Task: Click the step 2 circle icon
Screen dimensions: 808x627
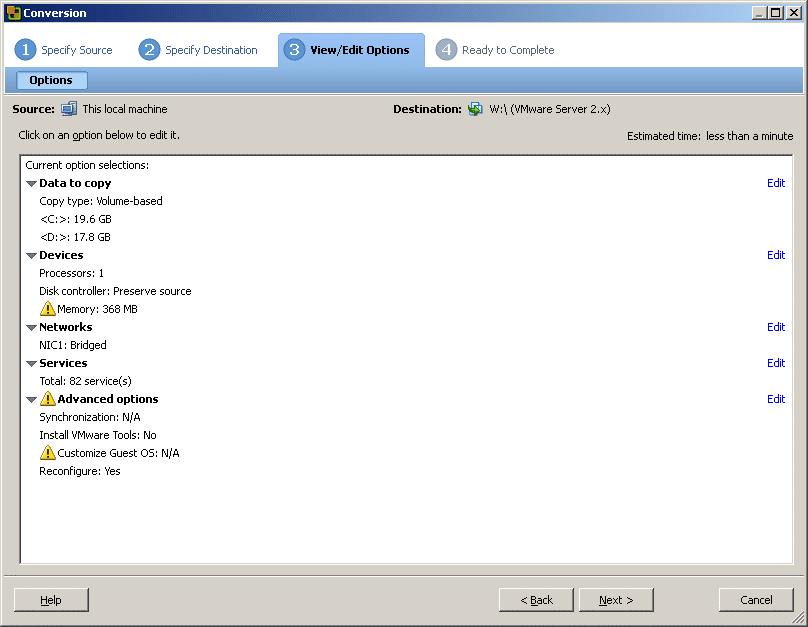Action: coord(149,50)
